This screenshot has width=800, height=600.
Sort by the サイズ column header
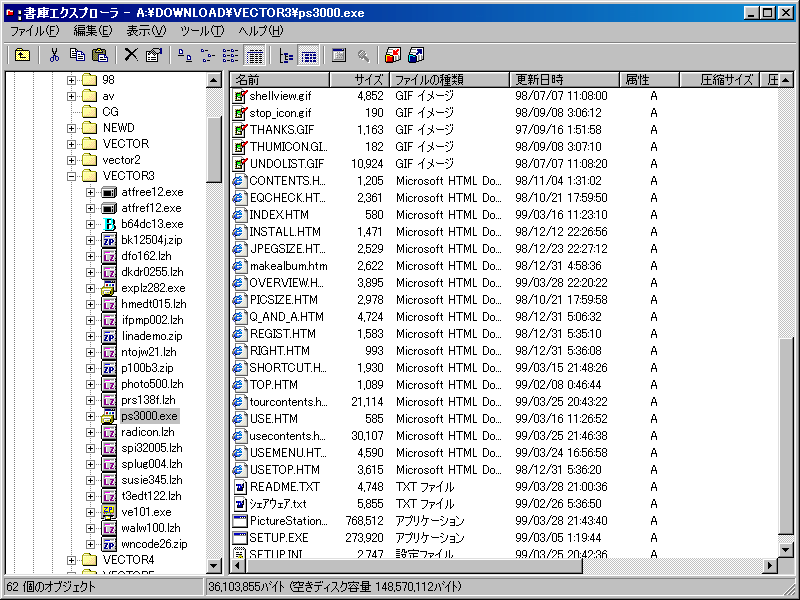tap(368, 80)
